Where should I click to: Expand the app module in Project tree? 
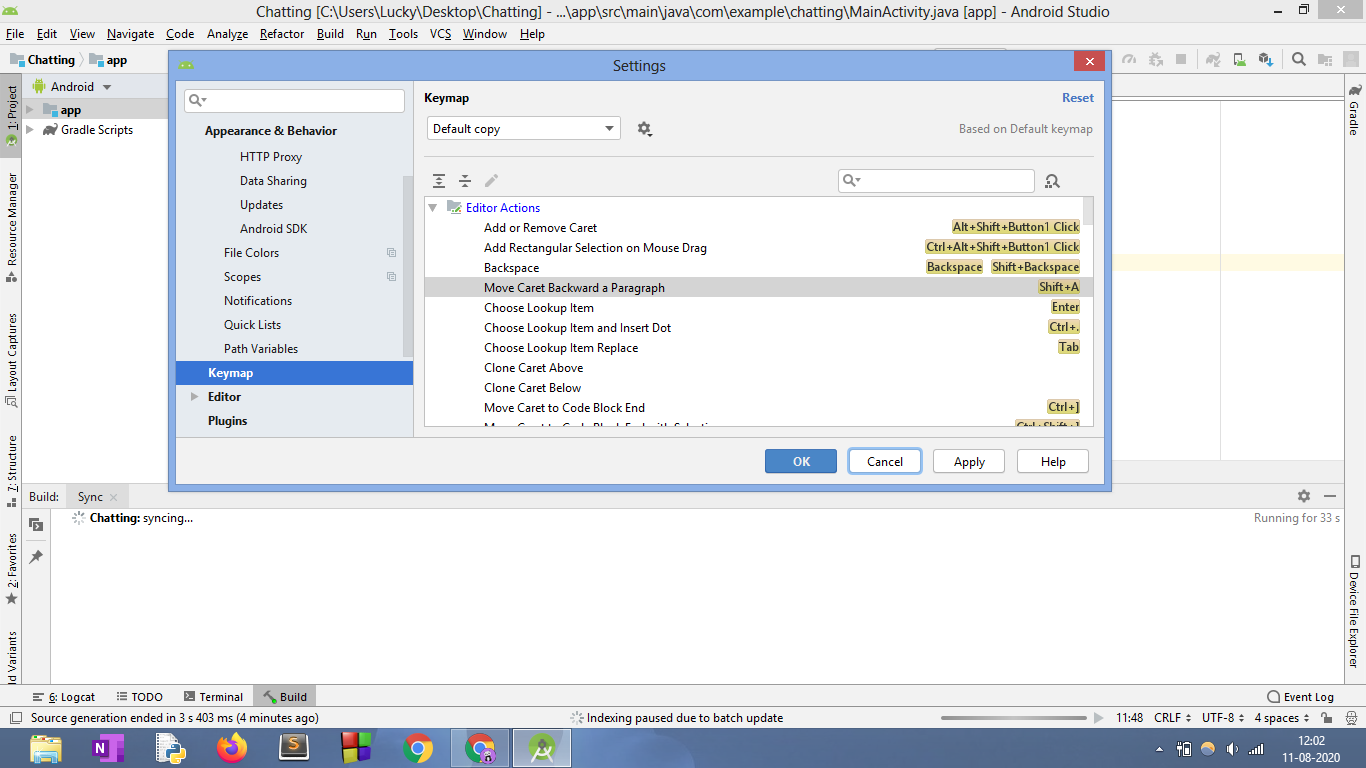(30, 110)
